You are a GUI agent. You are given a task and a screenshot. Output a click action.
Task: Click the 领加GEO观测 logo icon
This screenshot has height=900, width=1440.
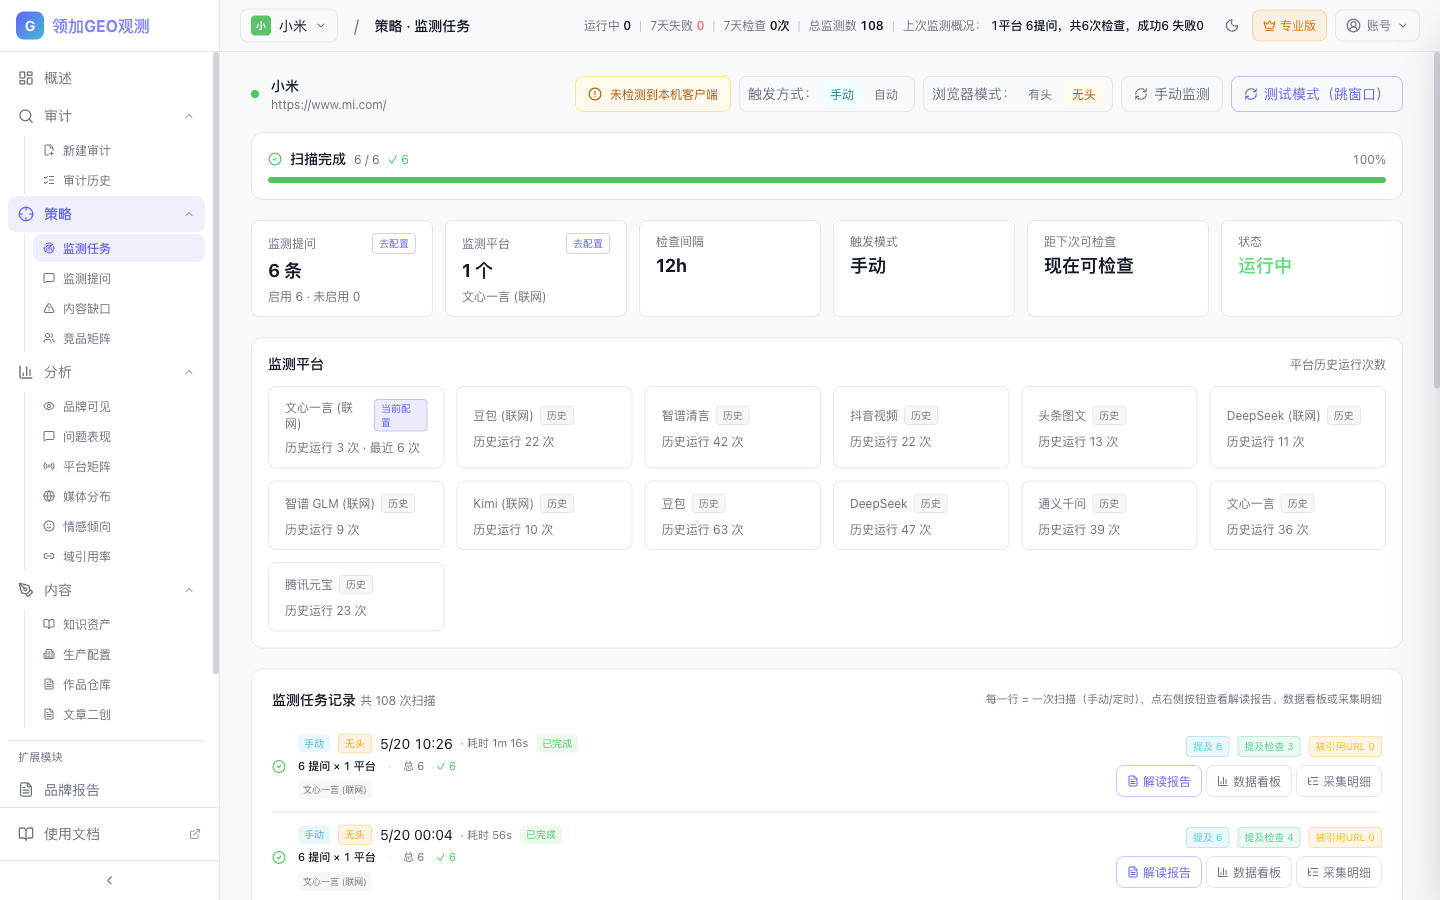(x=30, y=26)
